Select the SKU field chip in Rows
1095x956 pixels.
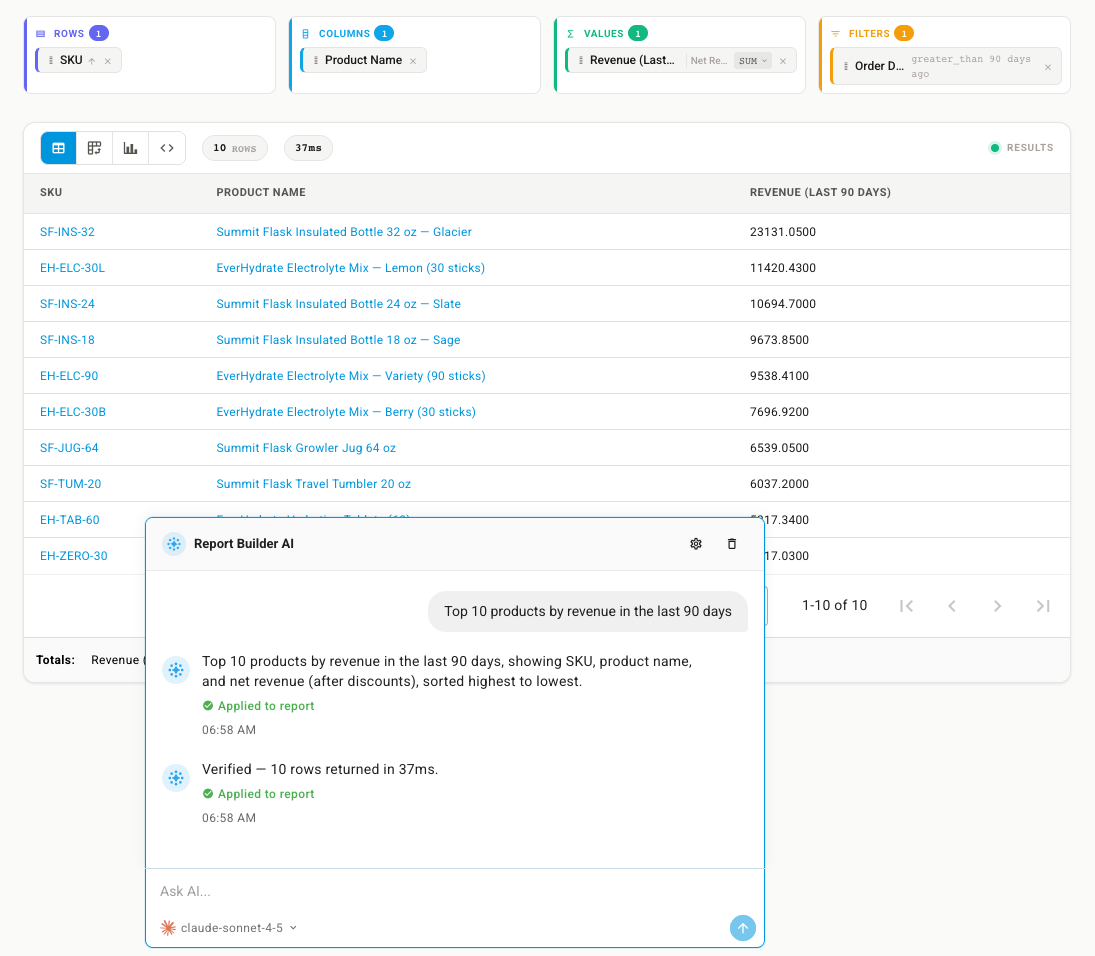pos(79,61)
